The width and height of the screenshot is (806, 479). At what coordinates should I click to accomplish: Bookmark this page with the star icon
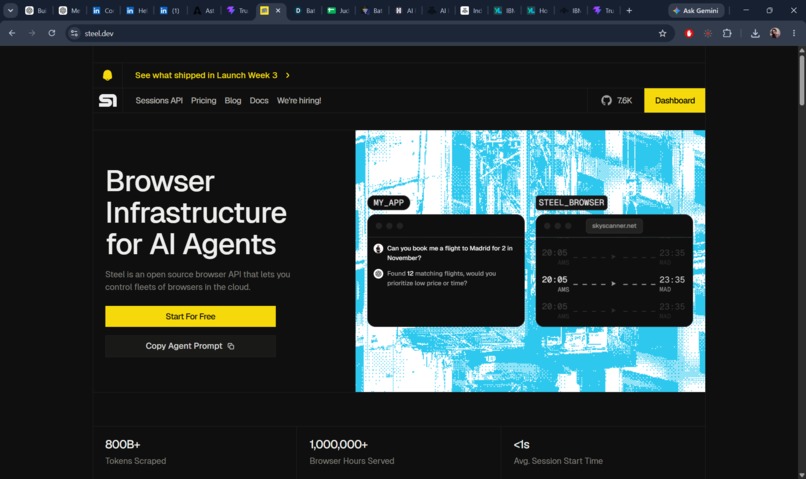663,33
